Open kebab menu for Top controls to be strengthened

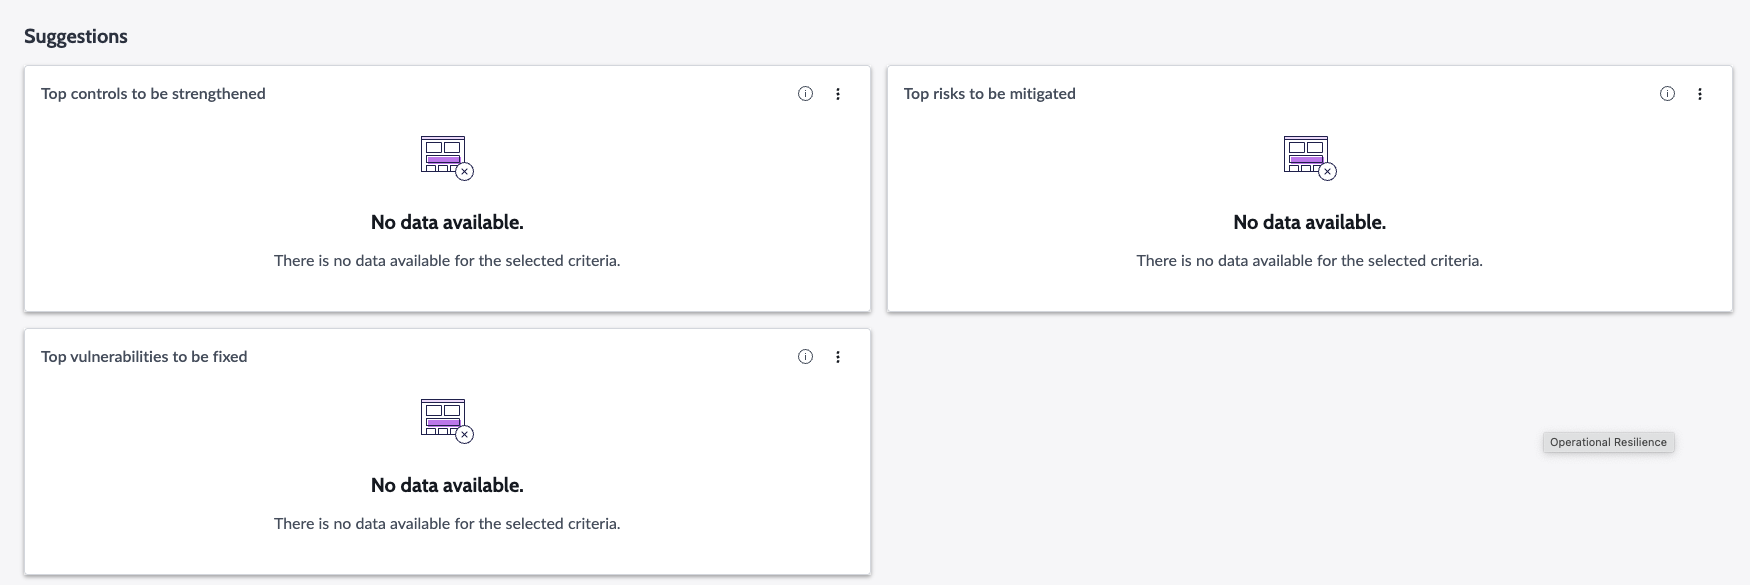point(838,94)
